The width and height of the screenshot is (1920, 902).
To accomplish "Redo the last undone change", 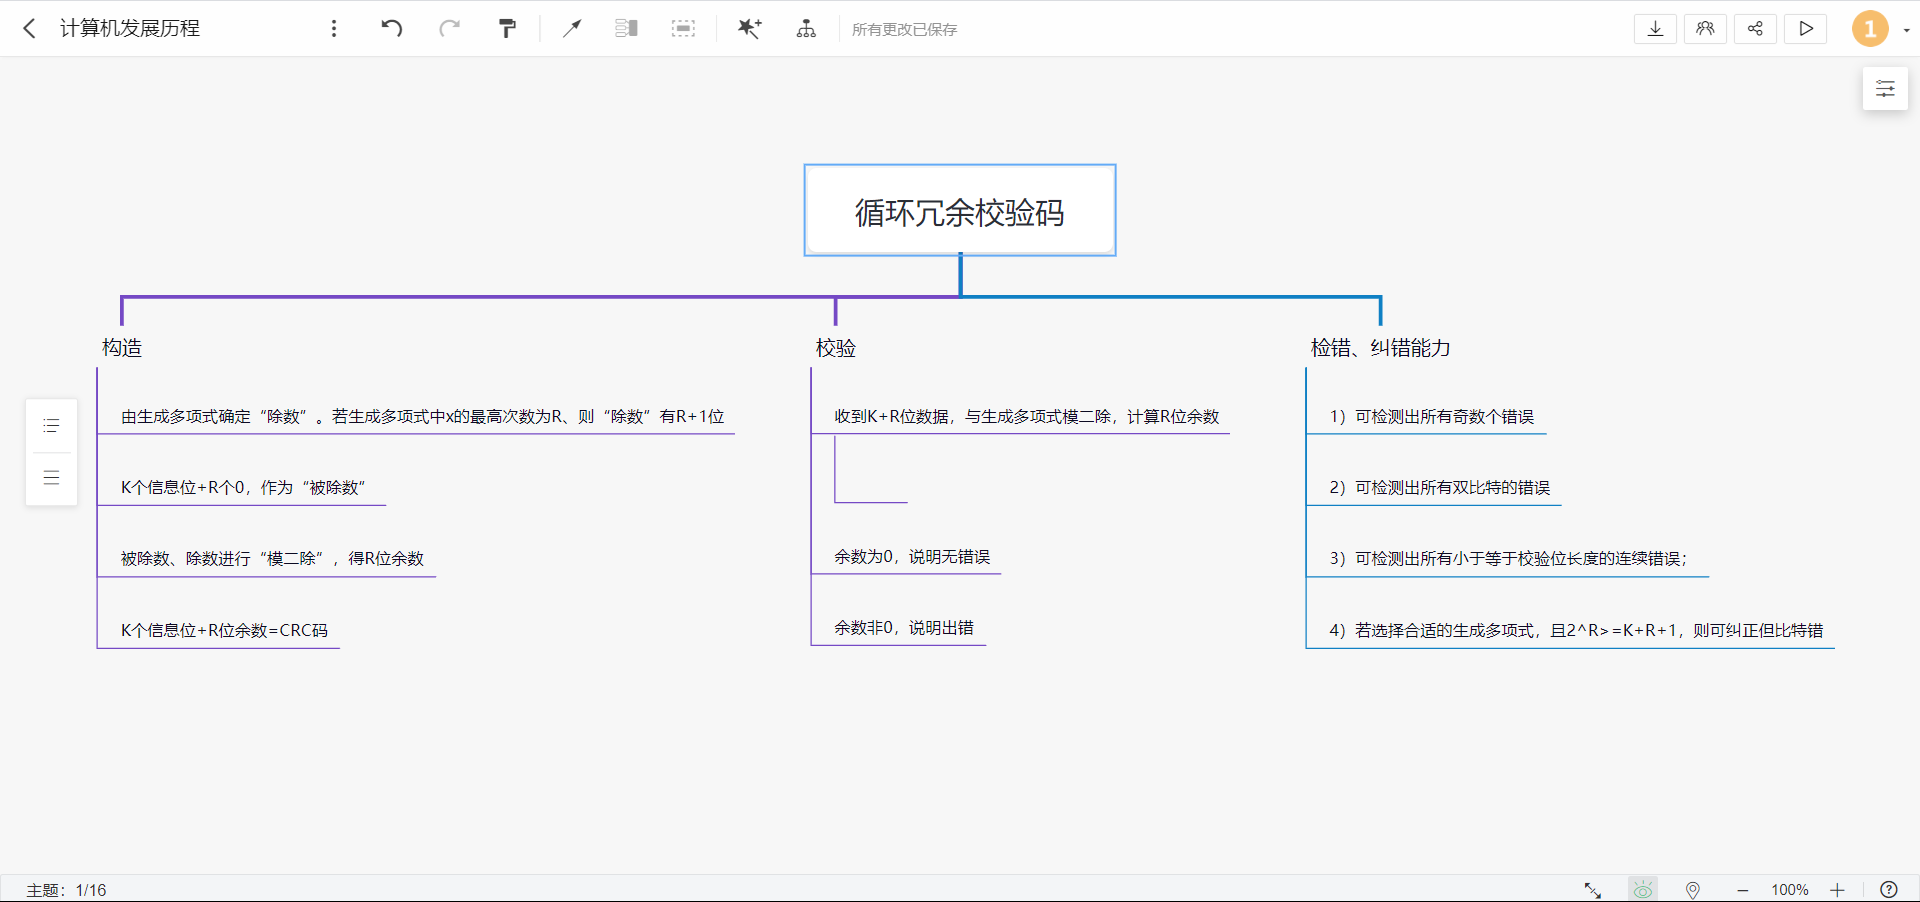I will pos(450,28).
